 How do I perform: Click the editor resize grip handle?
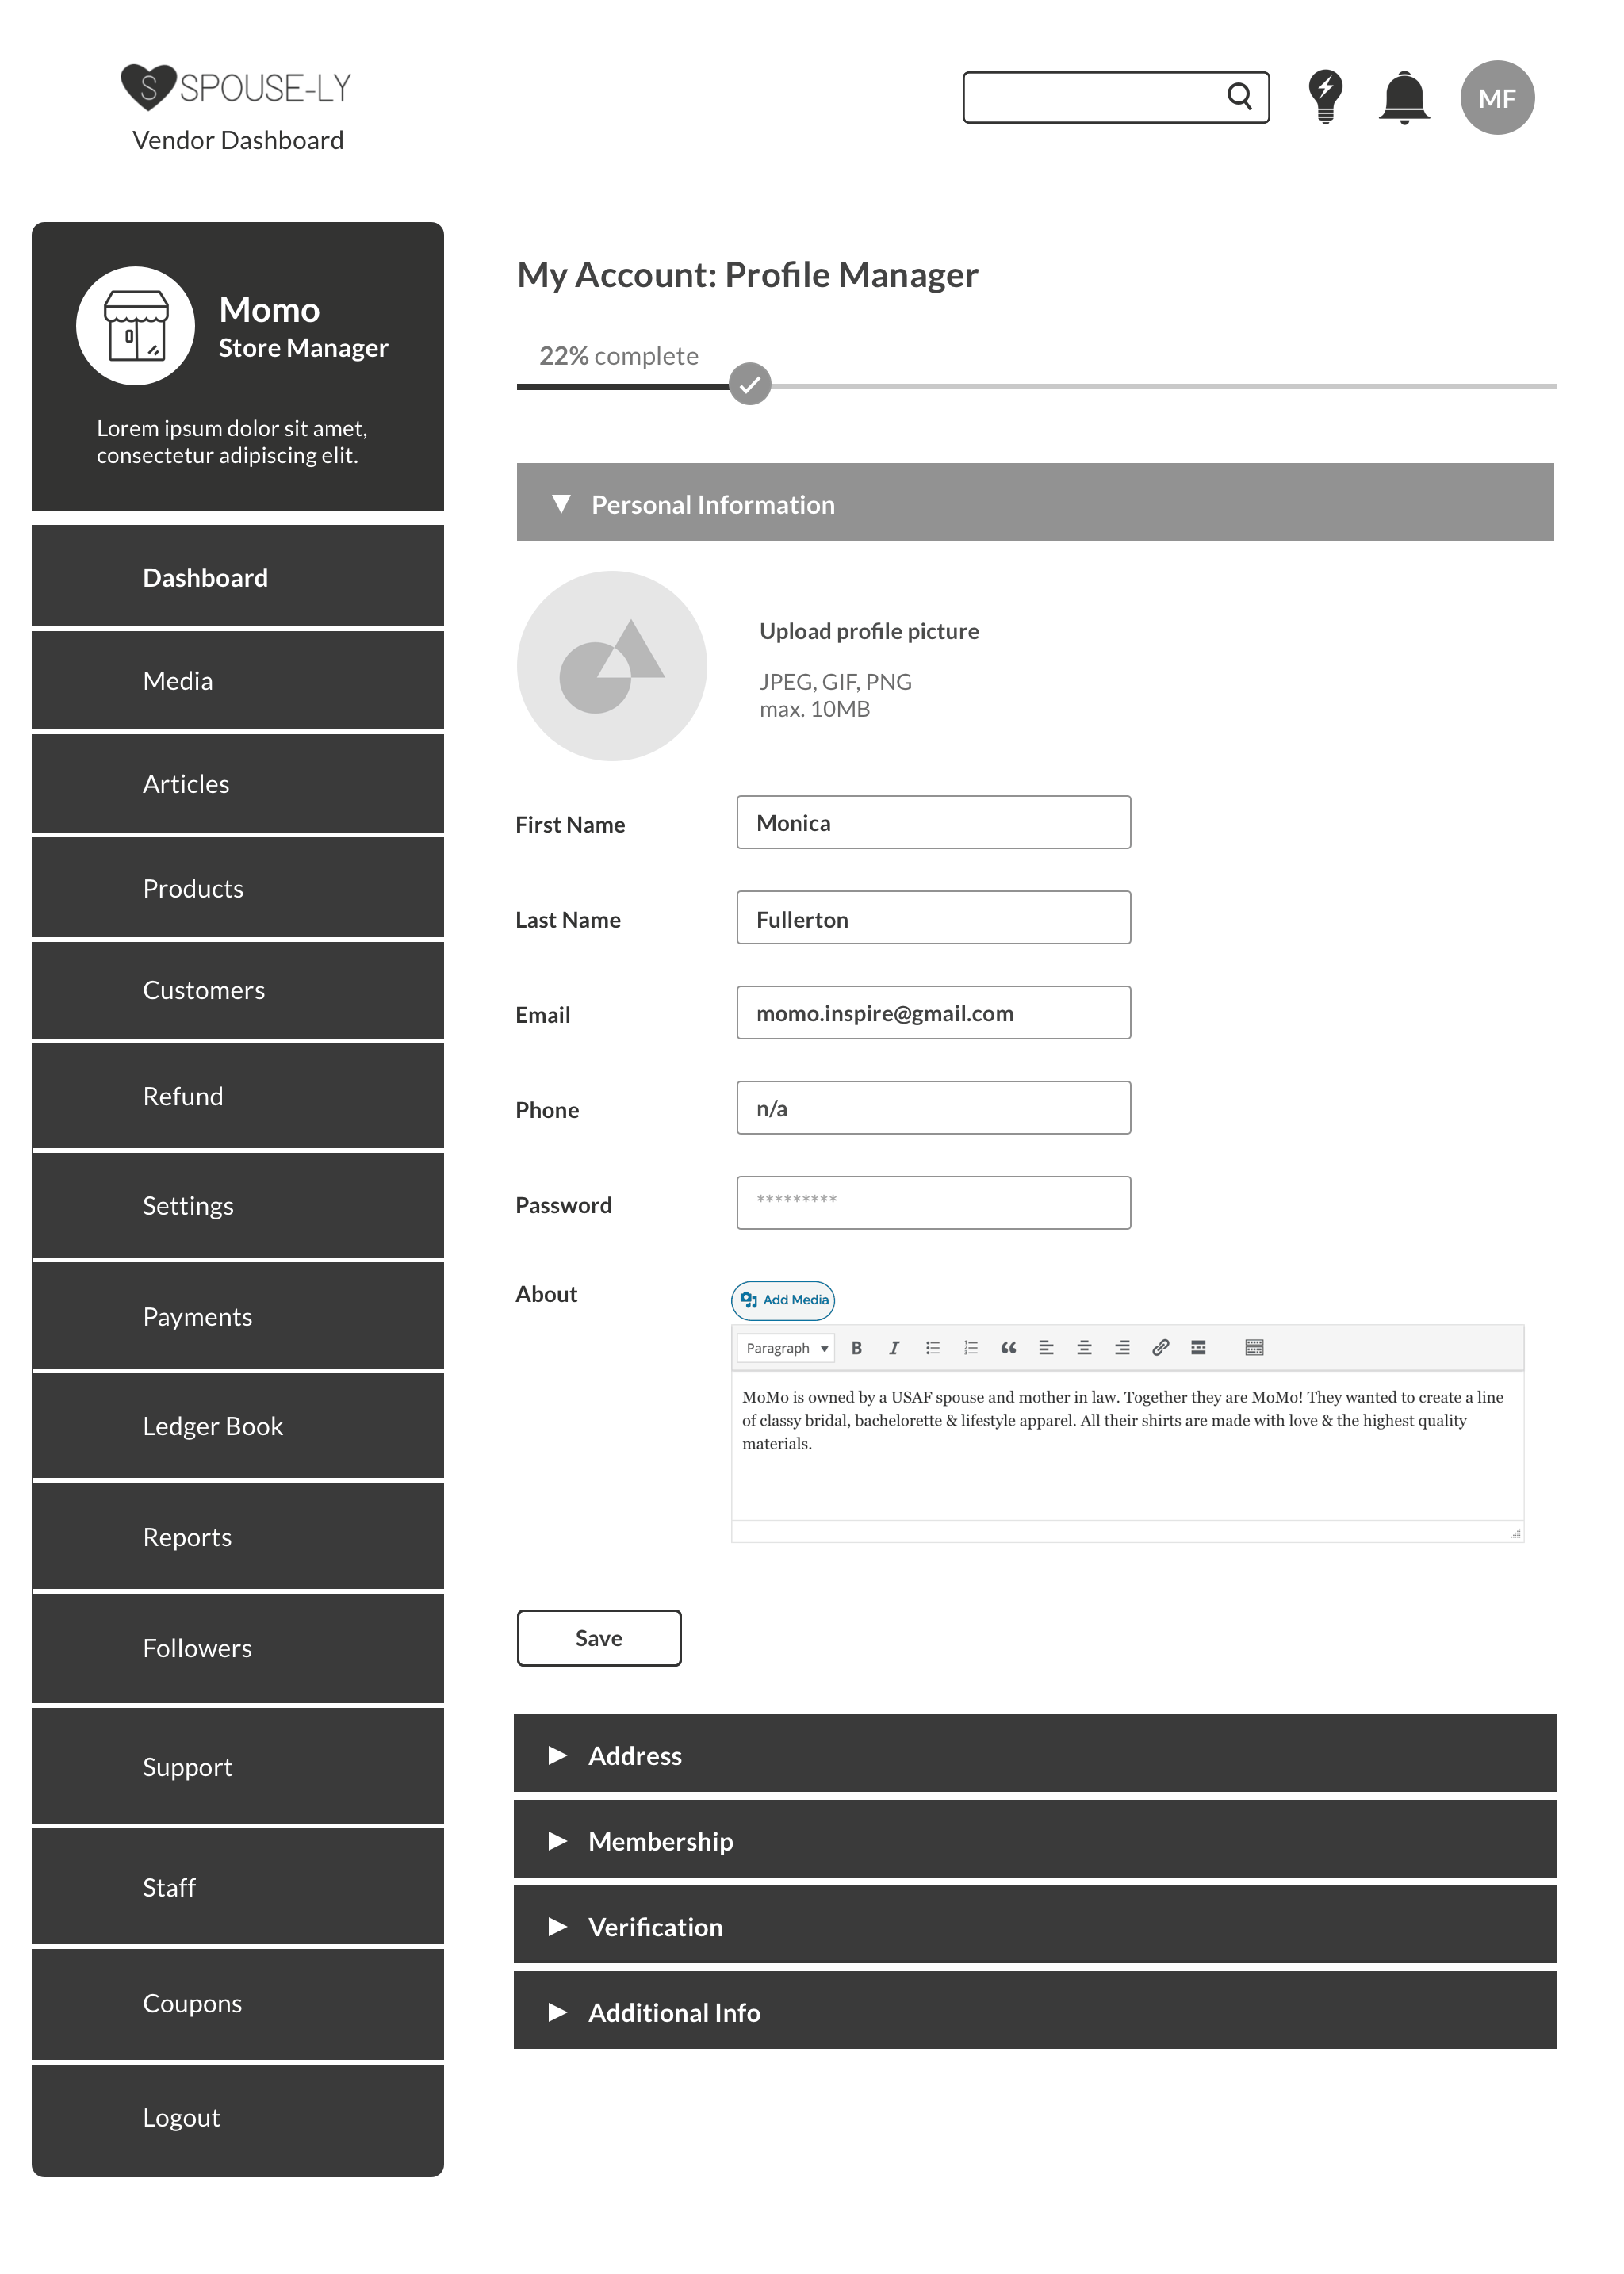[x=1515, y=1532]
